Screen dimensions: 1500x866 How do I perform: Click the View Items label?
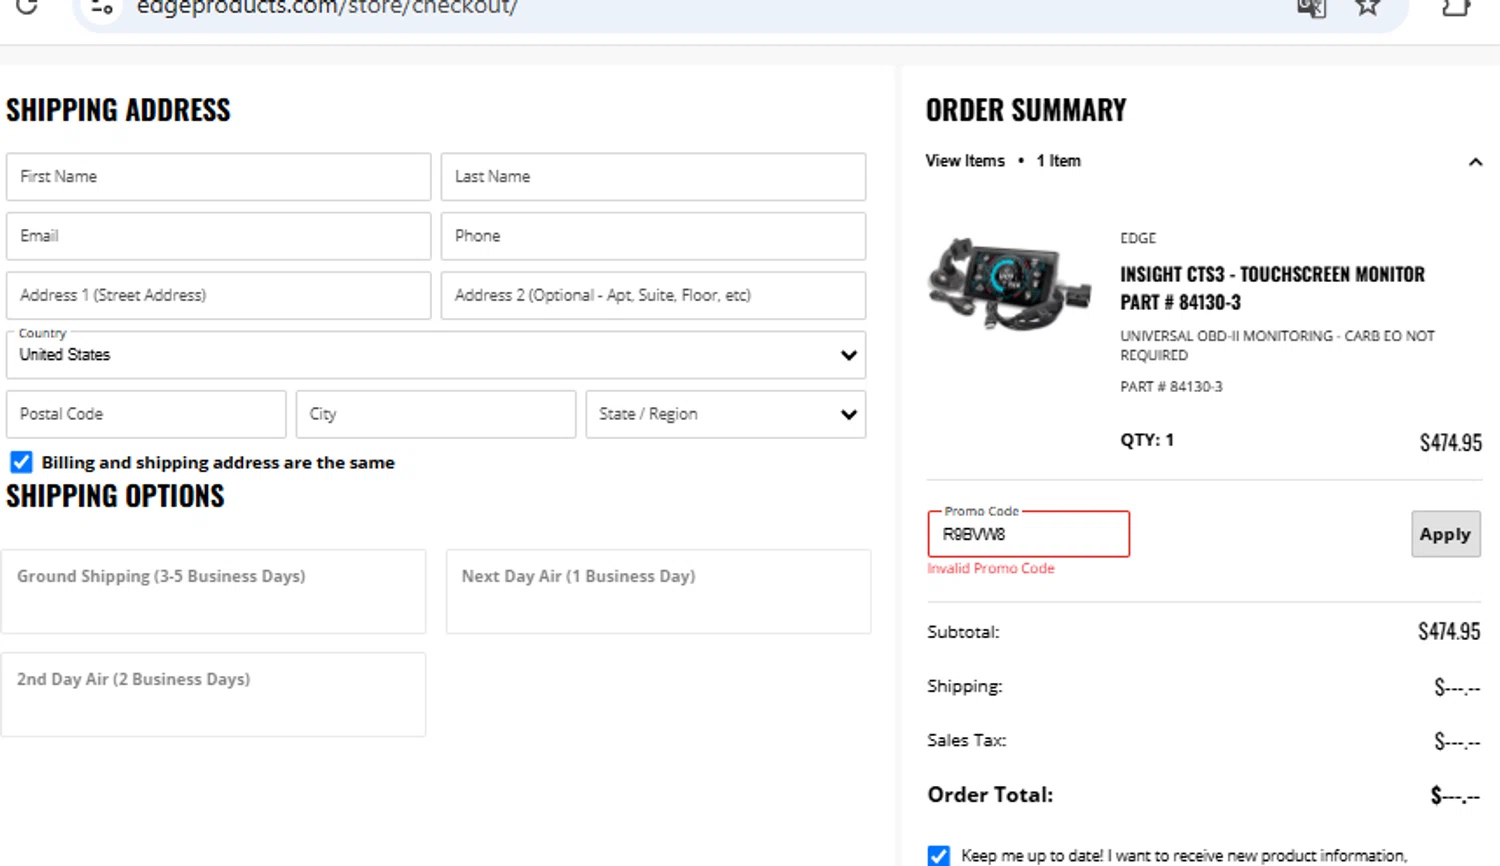(x=965, y=161)
